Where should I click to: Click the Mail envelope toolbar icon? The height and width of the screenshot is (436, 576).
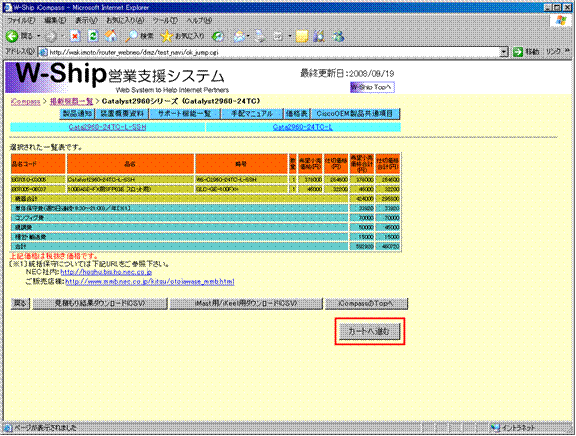(x=239, y=36)
